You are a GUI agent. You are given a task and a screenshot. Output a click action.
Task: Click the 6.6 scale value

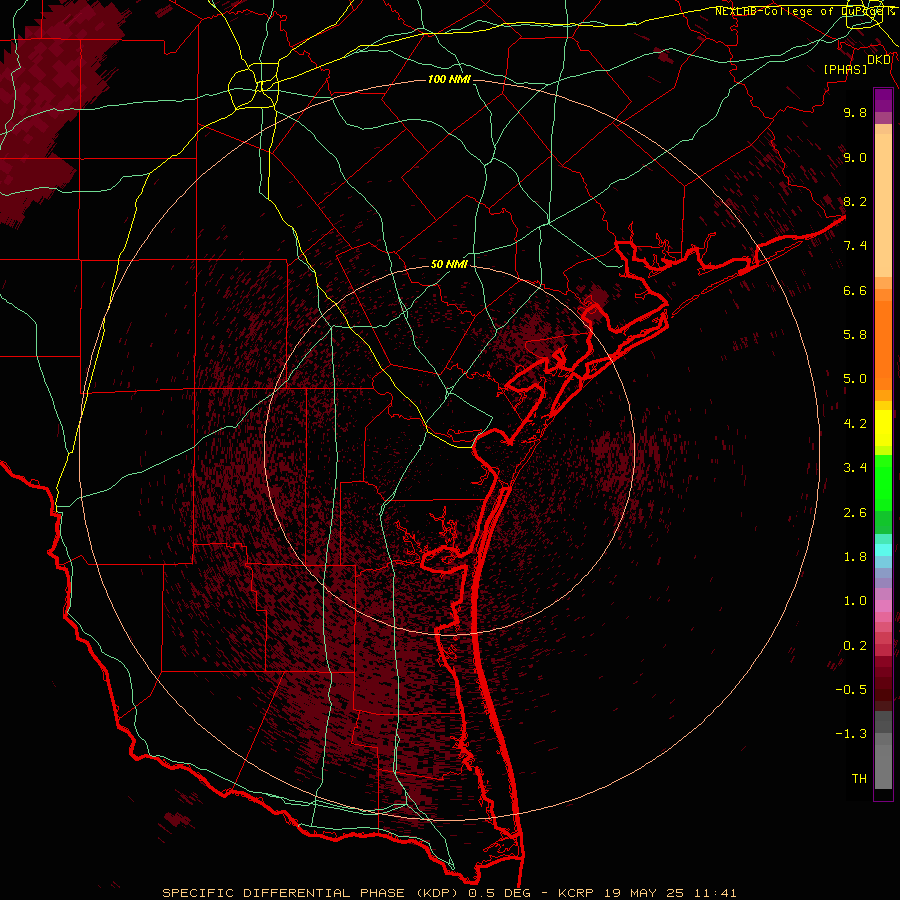click(x=855, y=290)
